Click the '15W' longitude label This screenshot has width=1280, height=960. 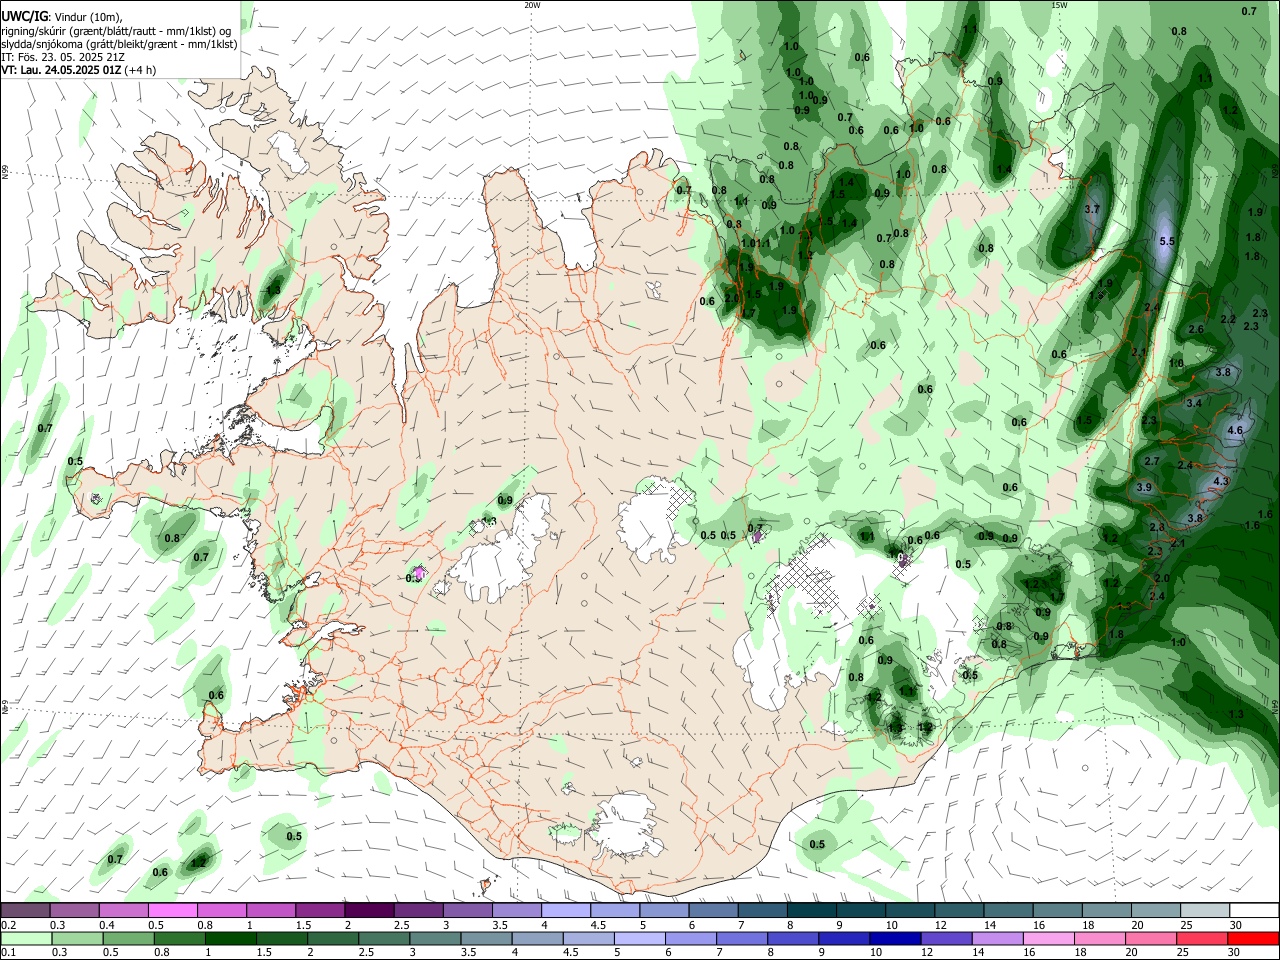pos(1058,5)
